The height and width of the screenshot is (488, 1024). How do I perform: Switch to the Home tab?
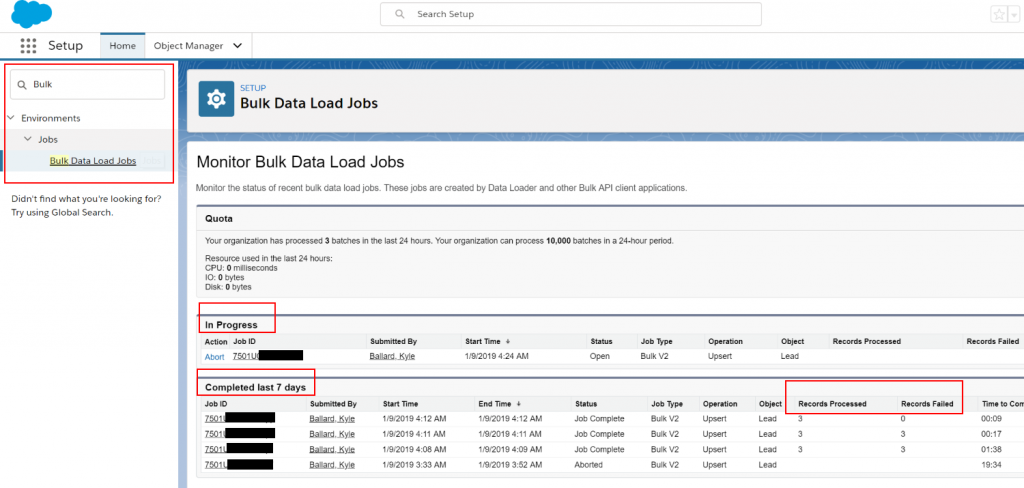(x=122, y=46)
